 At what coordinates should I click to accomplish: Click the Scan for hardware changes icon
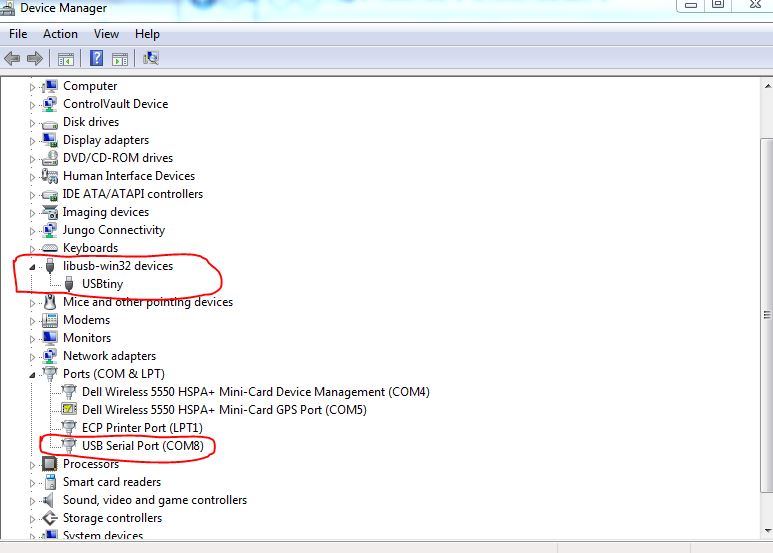[150, 58]
